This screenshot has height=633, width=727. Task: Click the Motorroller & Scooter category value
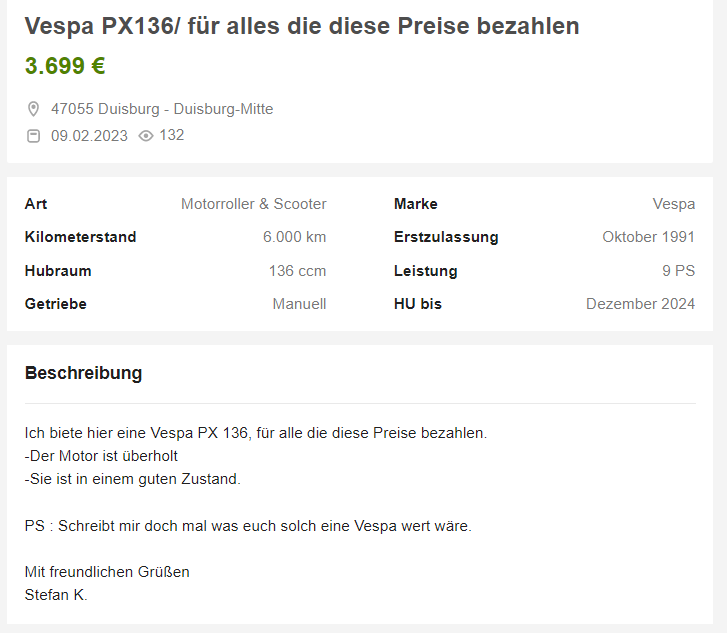coord(253,204)
